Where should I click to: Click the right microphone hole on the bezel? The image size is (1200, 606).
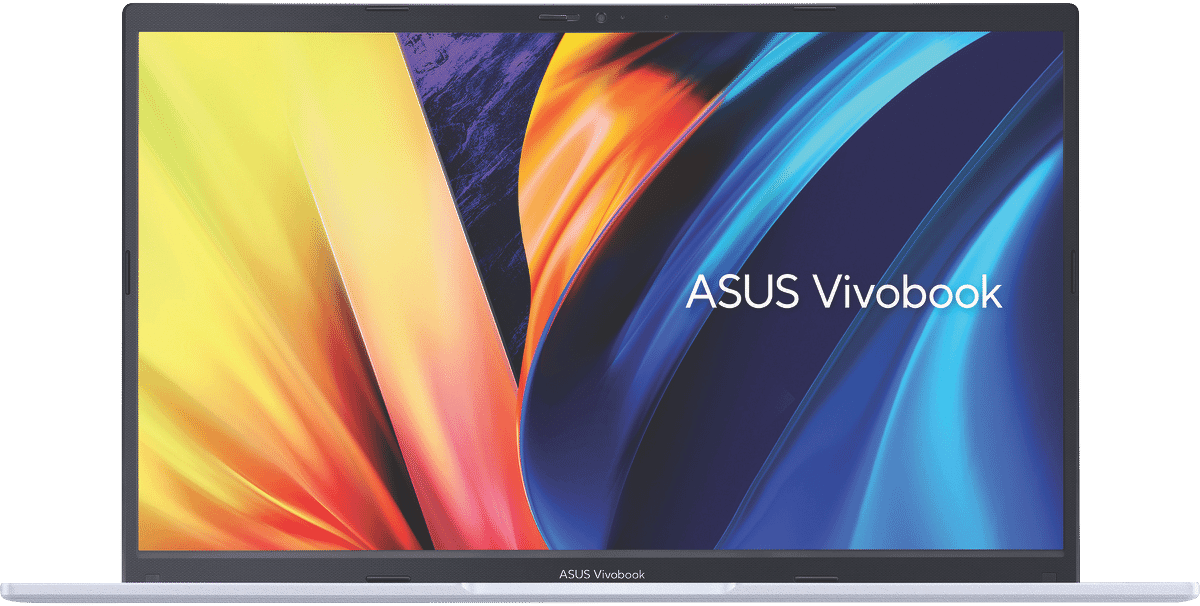(x=666, y=17)
